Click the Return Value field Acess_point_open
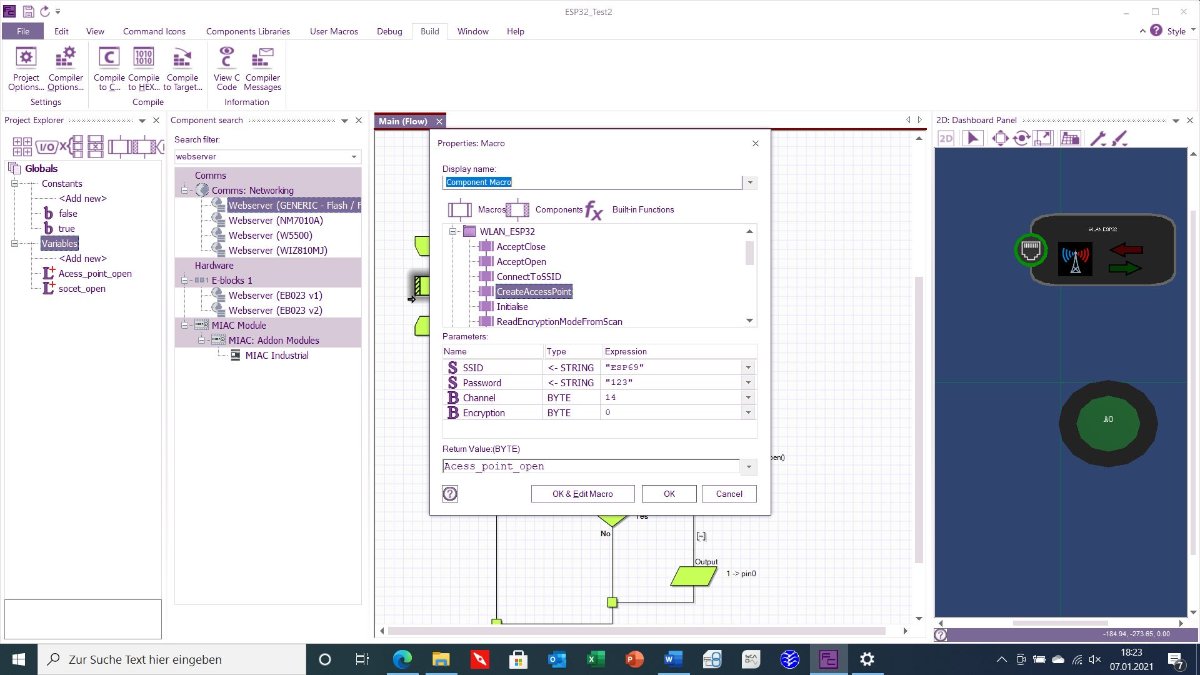1200x675 pixels. click(592, 466)
